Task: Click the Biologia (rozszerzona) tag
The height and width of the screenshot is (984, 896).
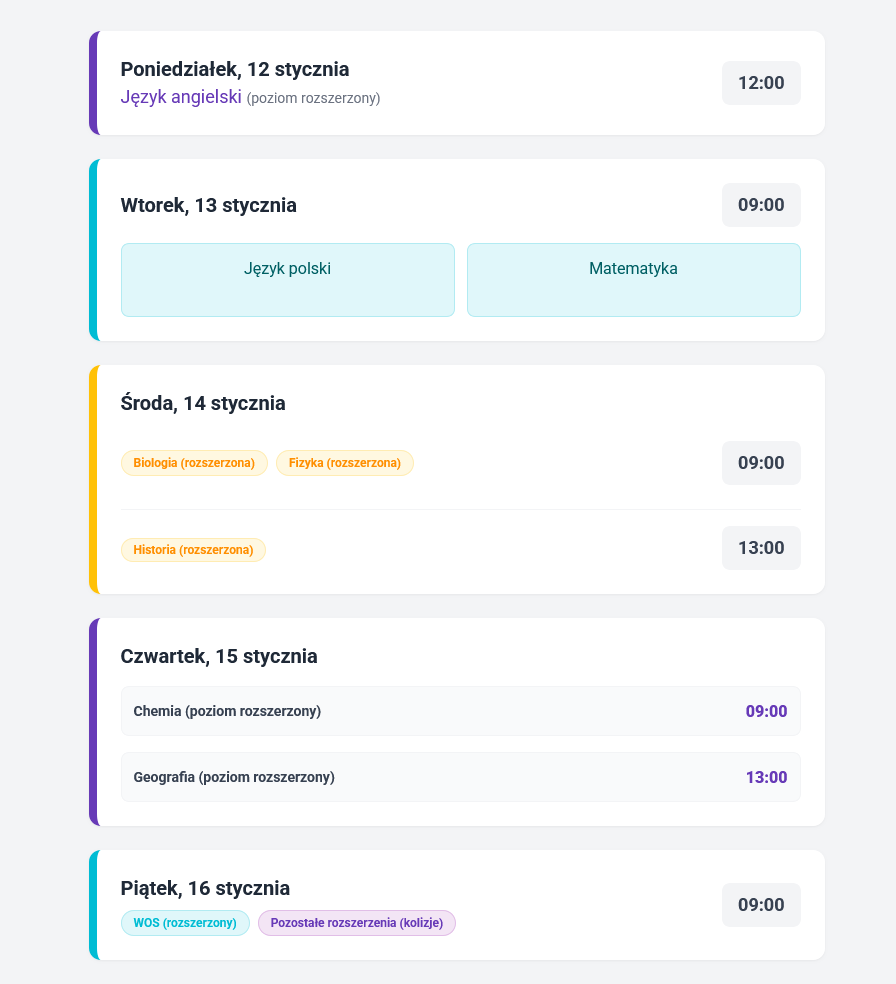Action: point(194,463)
